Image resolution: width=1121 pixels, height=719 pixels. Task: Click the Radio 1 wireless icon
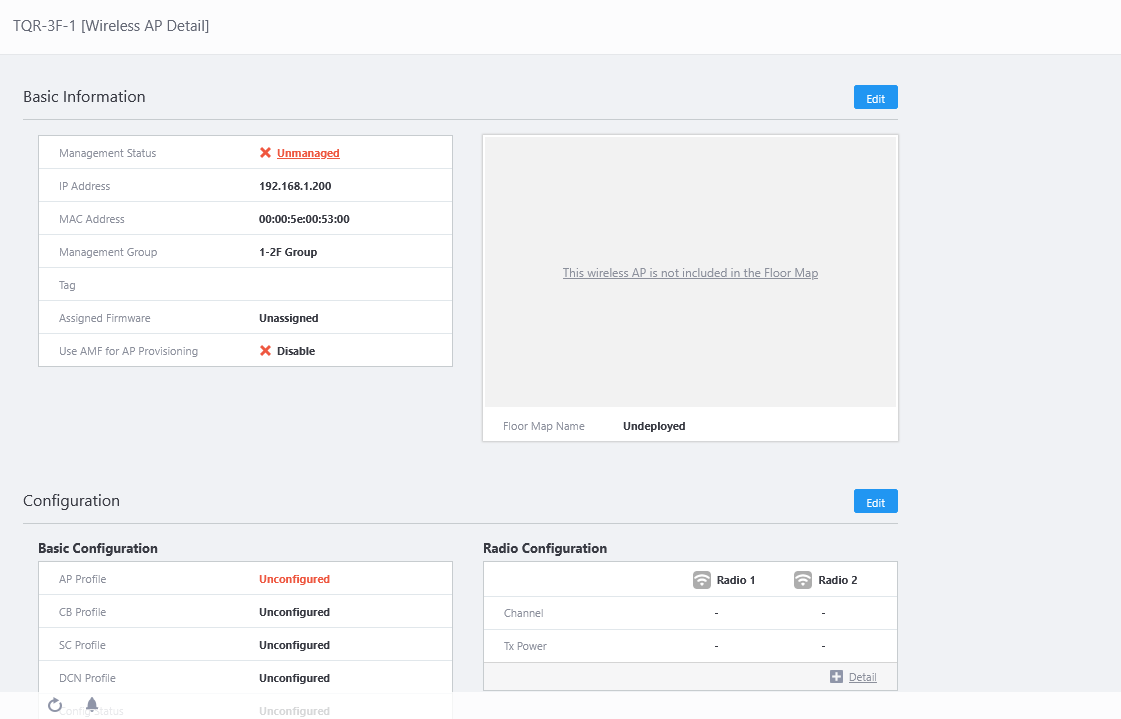coord(702,580)
